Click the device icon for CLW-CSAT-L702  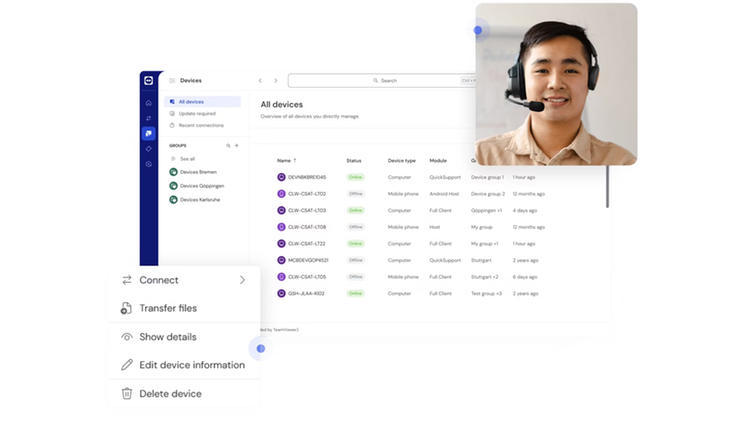pos(281,194)
